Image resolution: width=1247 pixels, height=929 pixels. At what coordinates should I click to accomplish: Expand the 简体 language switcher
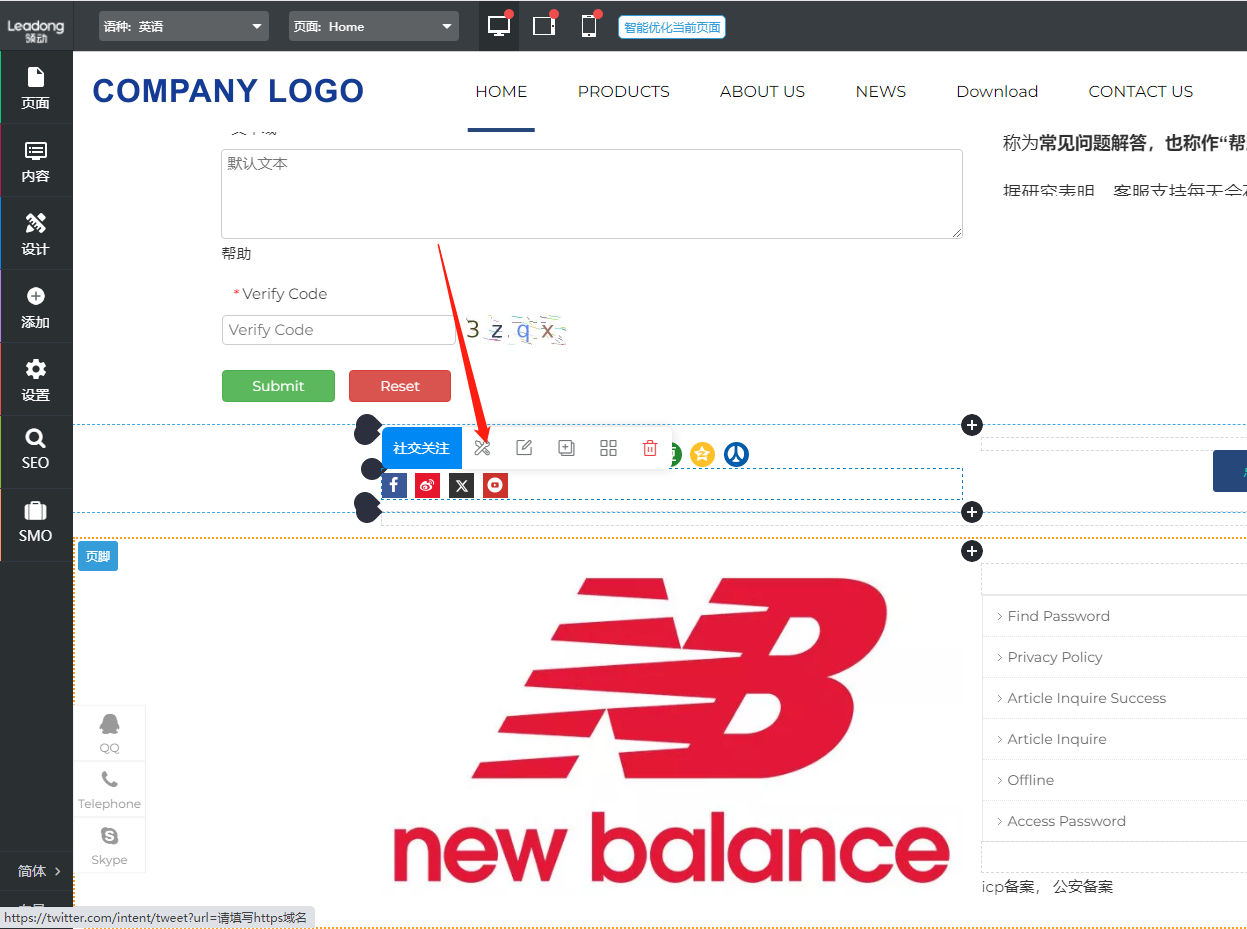tap(38, 871)
